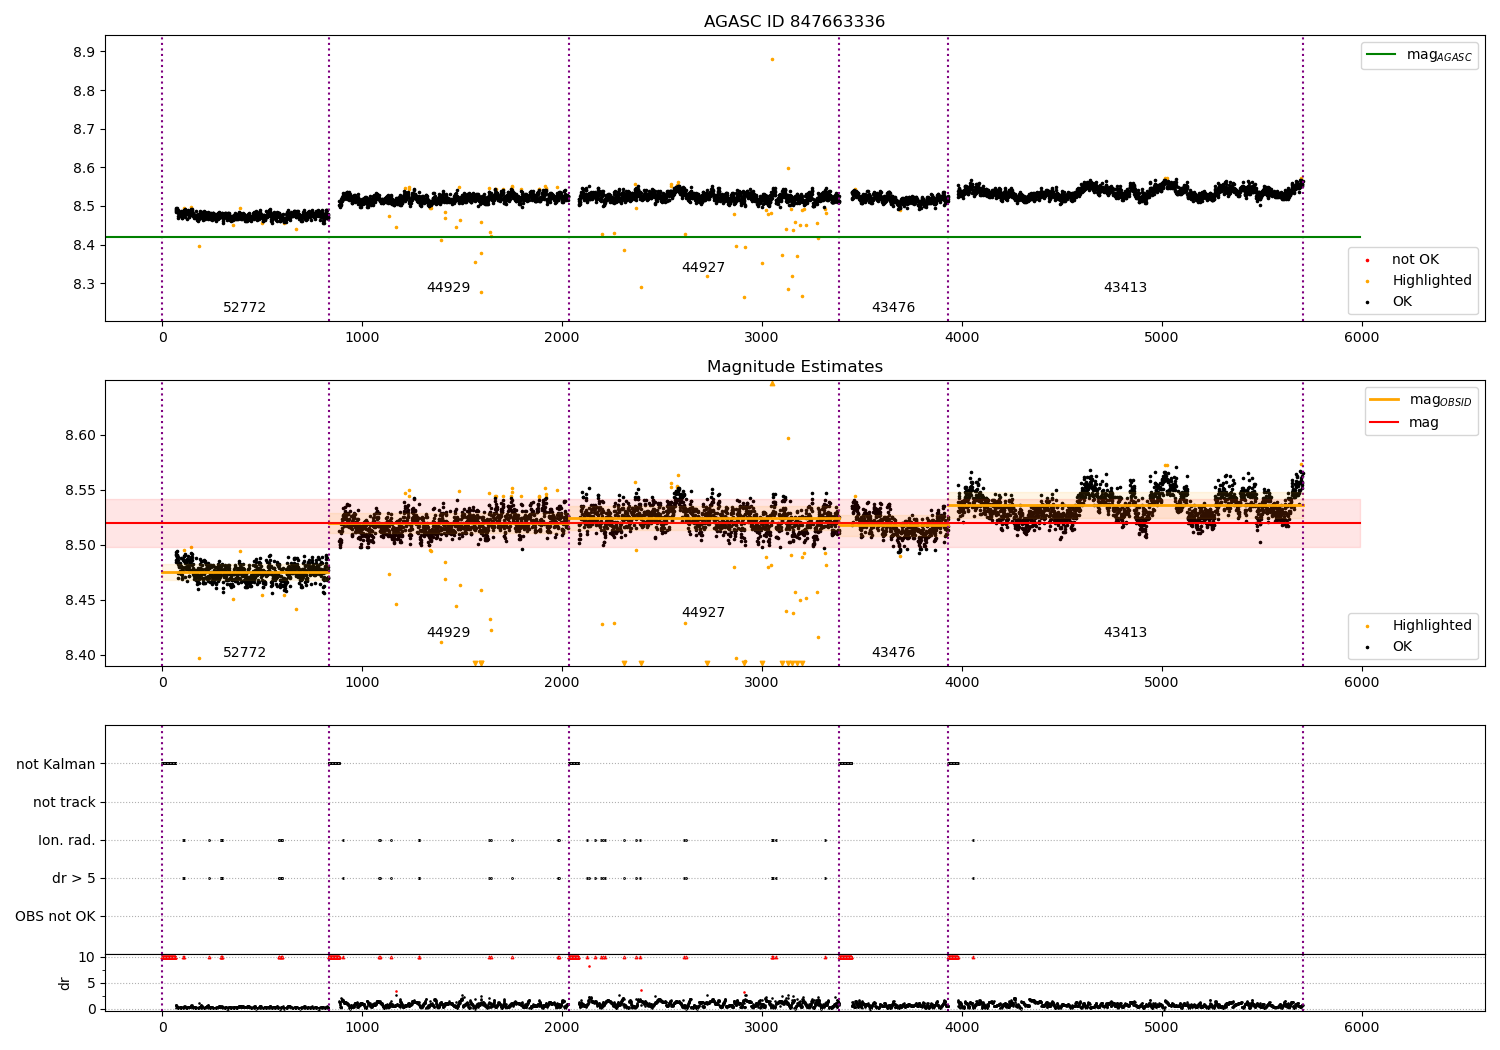1500x1050 pixels.
Task: Click the 3000 x-axis tick under top plot
Action: 762,337
